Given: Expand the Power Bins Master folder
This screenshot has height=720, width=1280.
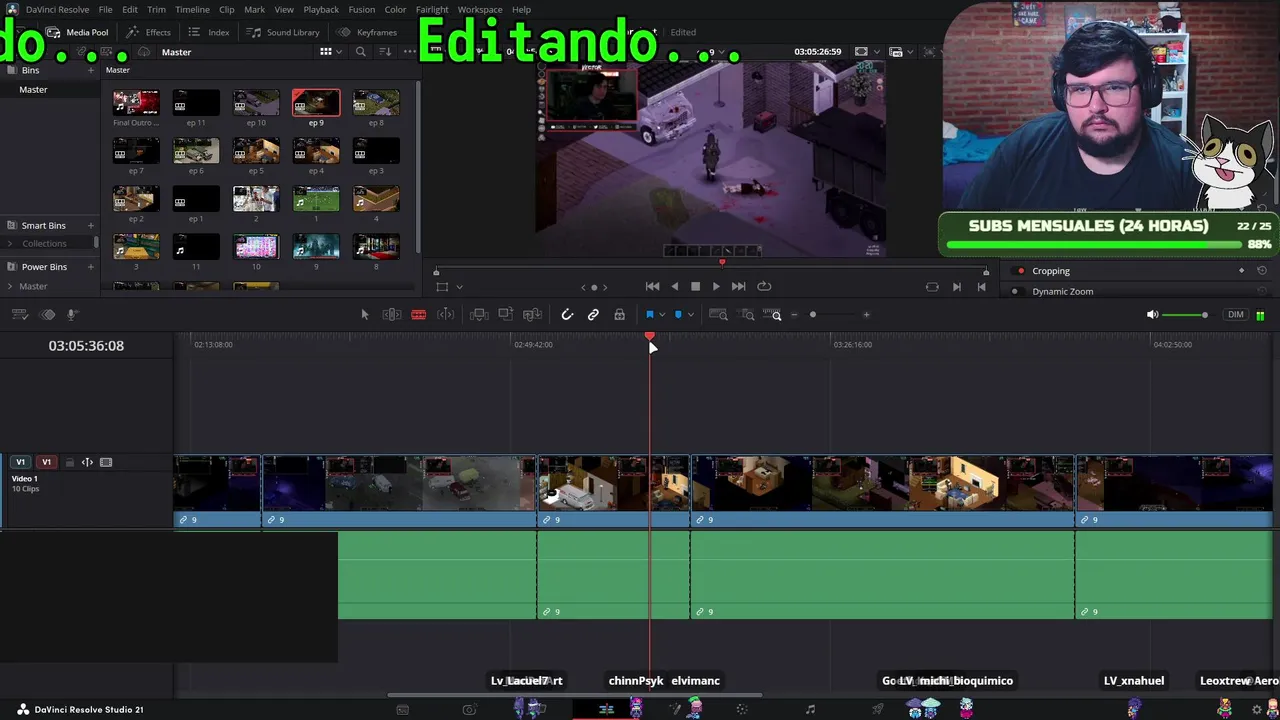Looking at the screenshot, I should [10, 287].
